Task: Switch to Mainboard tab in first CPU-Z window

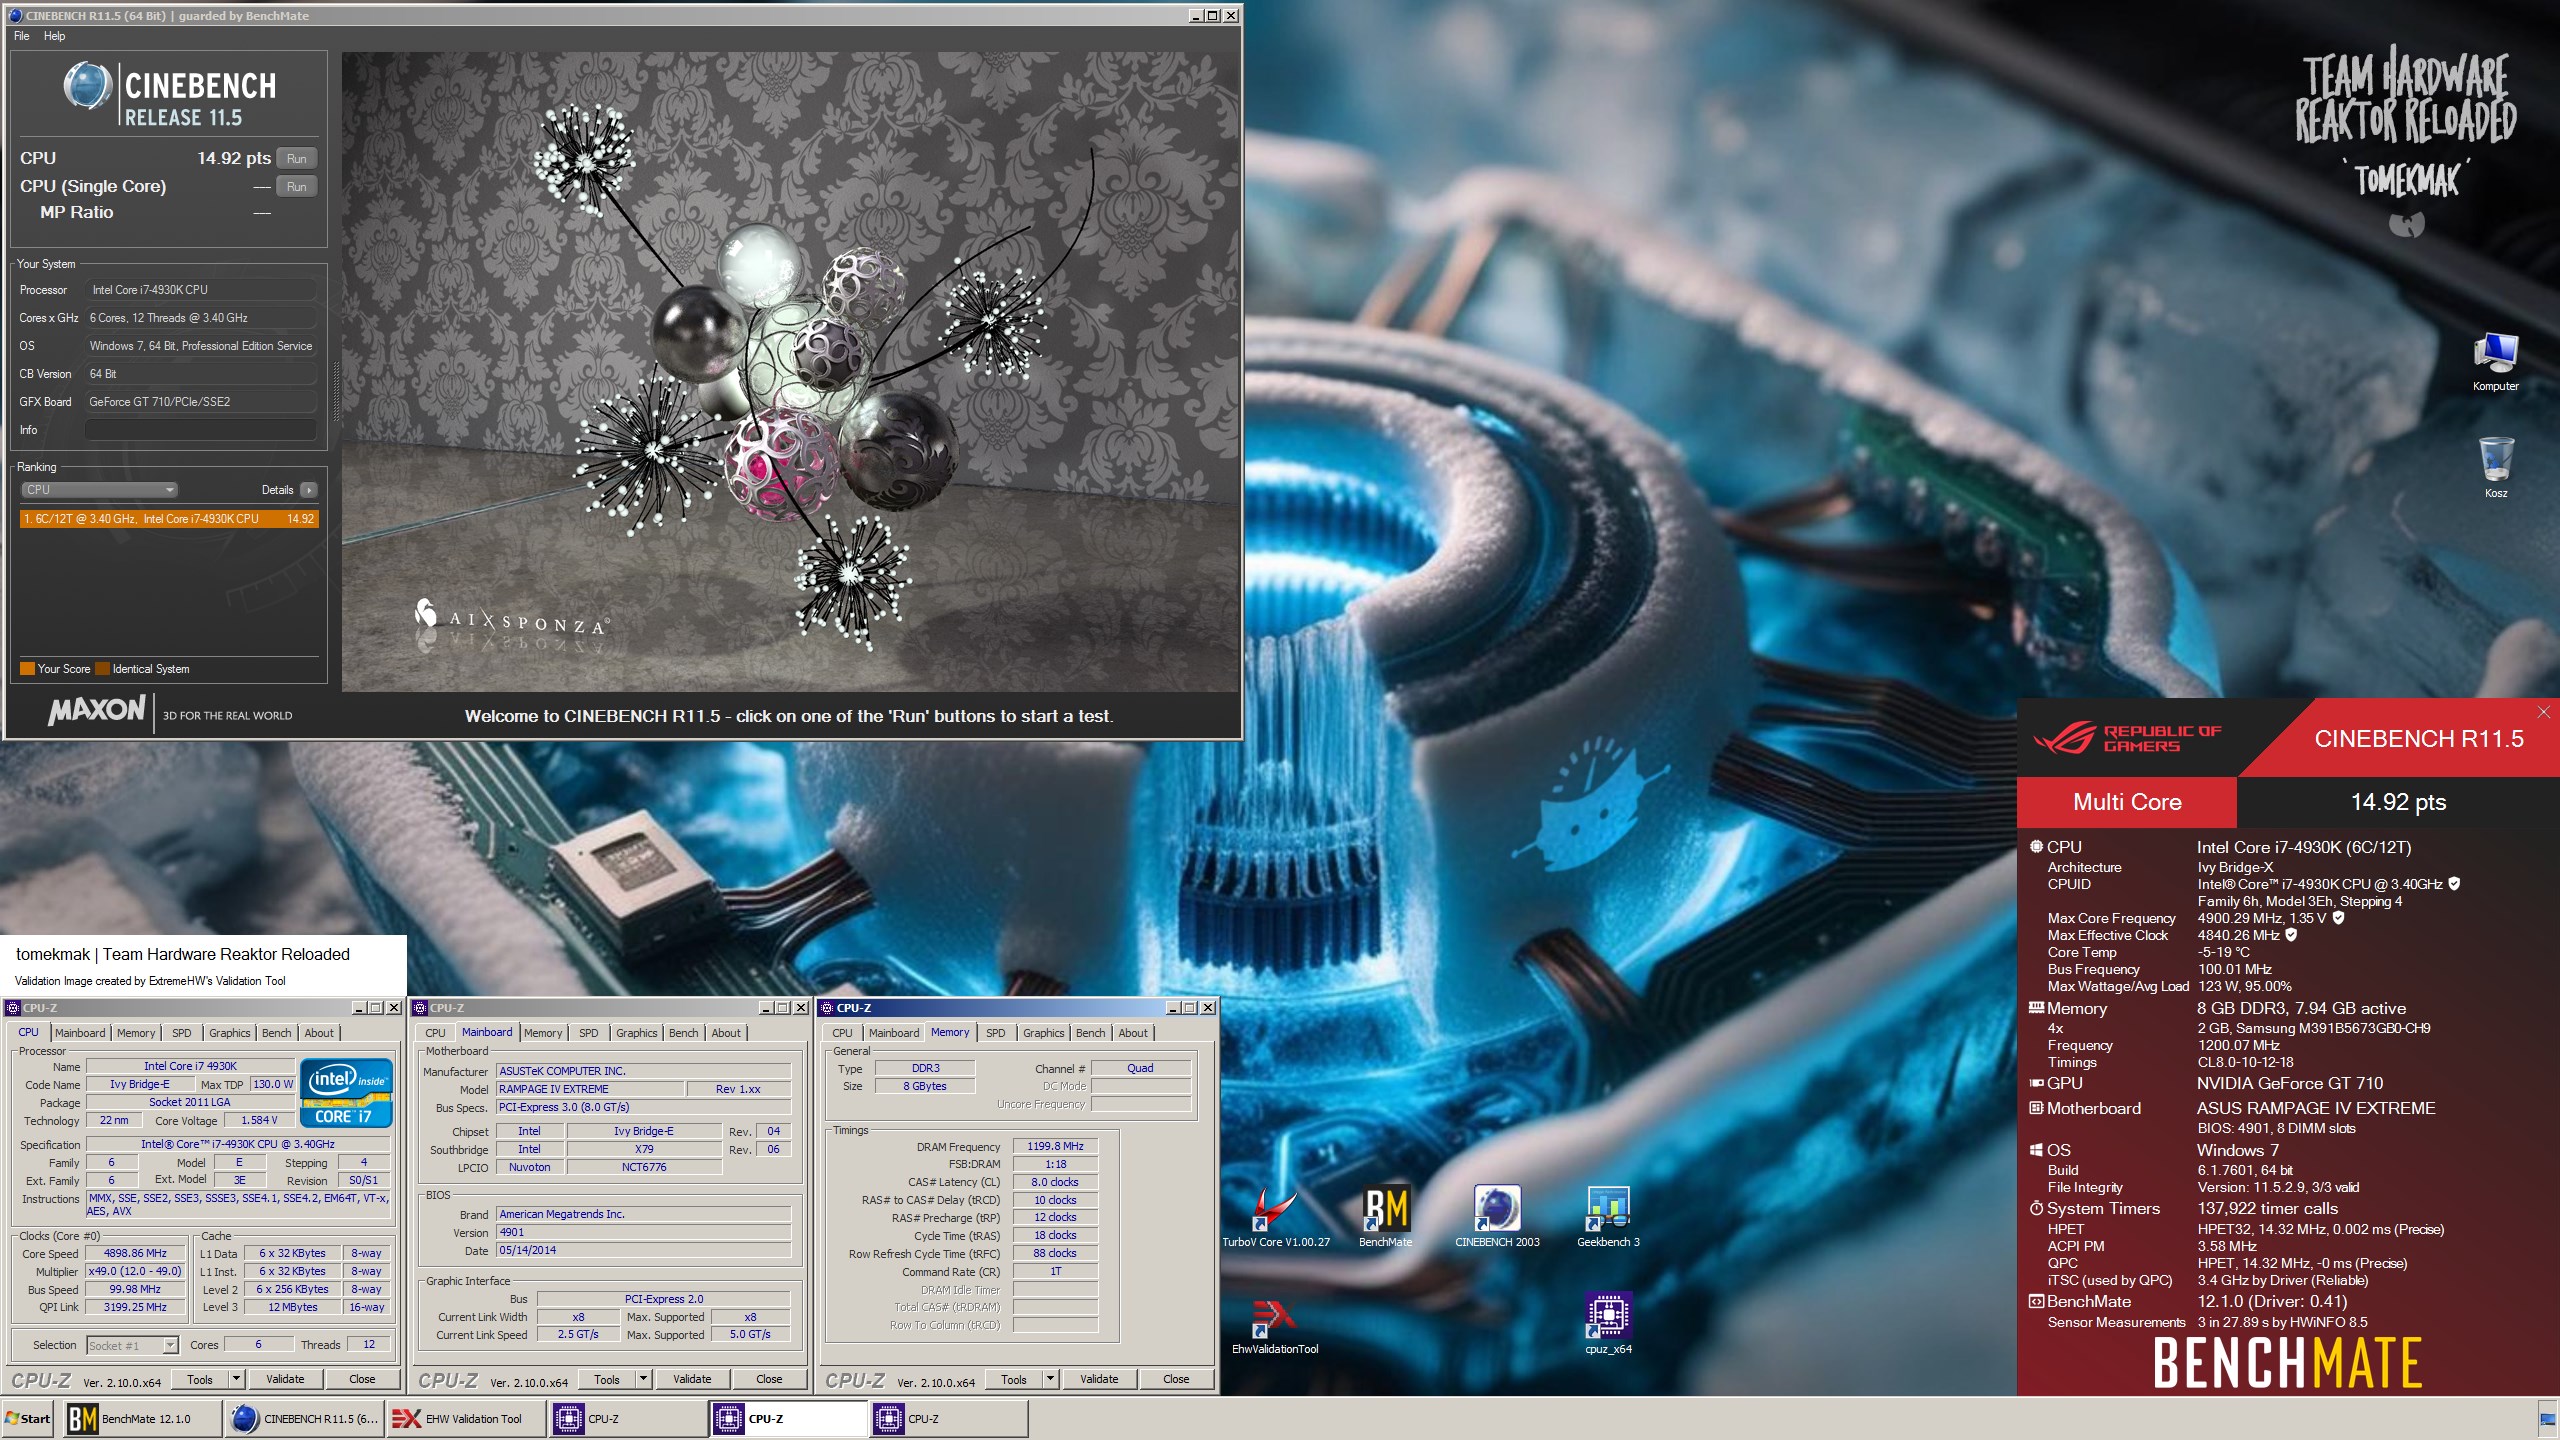Action: tap(80, 1033)
